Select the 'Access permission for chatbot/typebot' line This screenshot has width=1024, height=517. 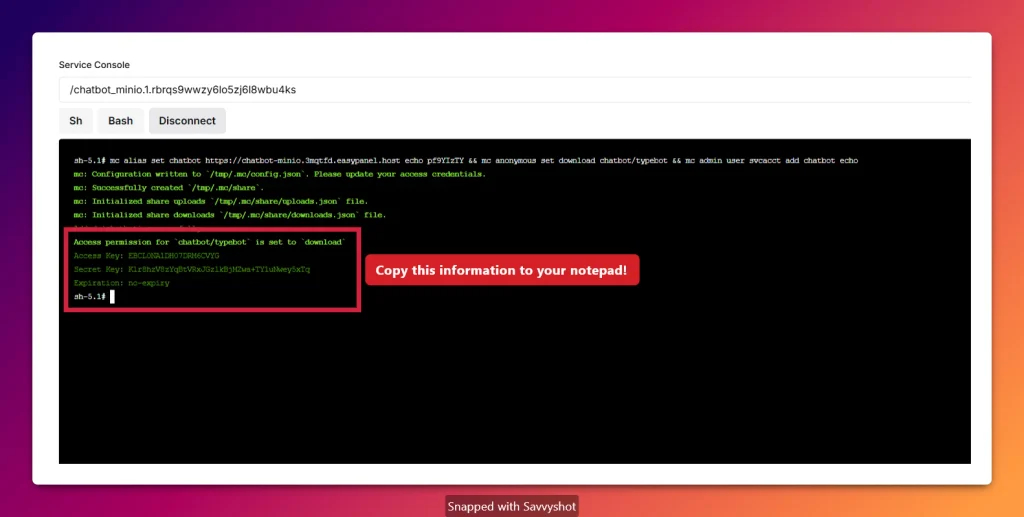pos(209,242)
